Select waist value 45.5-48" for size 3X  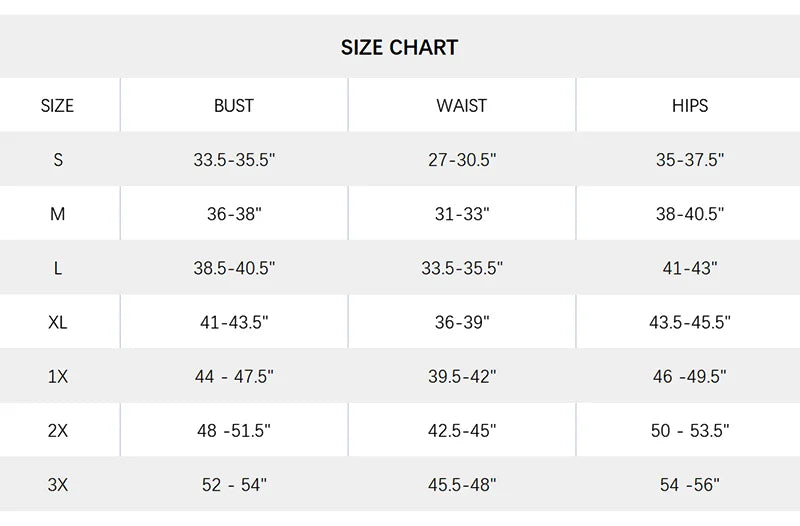pos(461,485)
